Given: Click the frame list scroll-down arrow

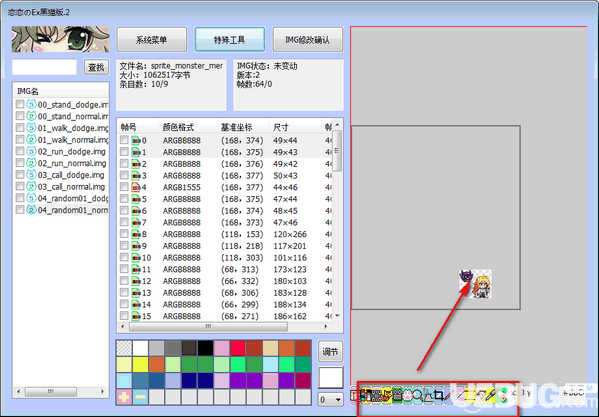Looking at the screenshot, I should click(337, 316).
